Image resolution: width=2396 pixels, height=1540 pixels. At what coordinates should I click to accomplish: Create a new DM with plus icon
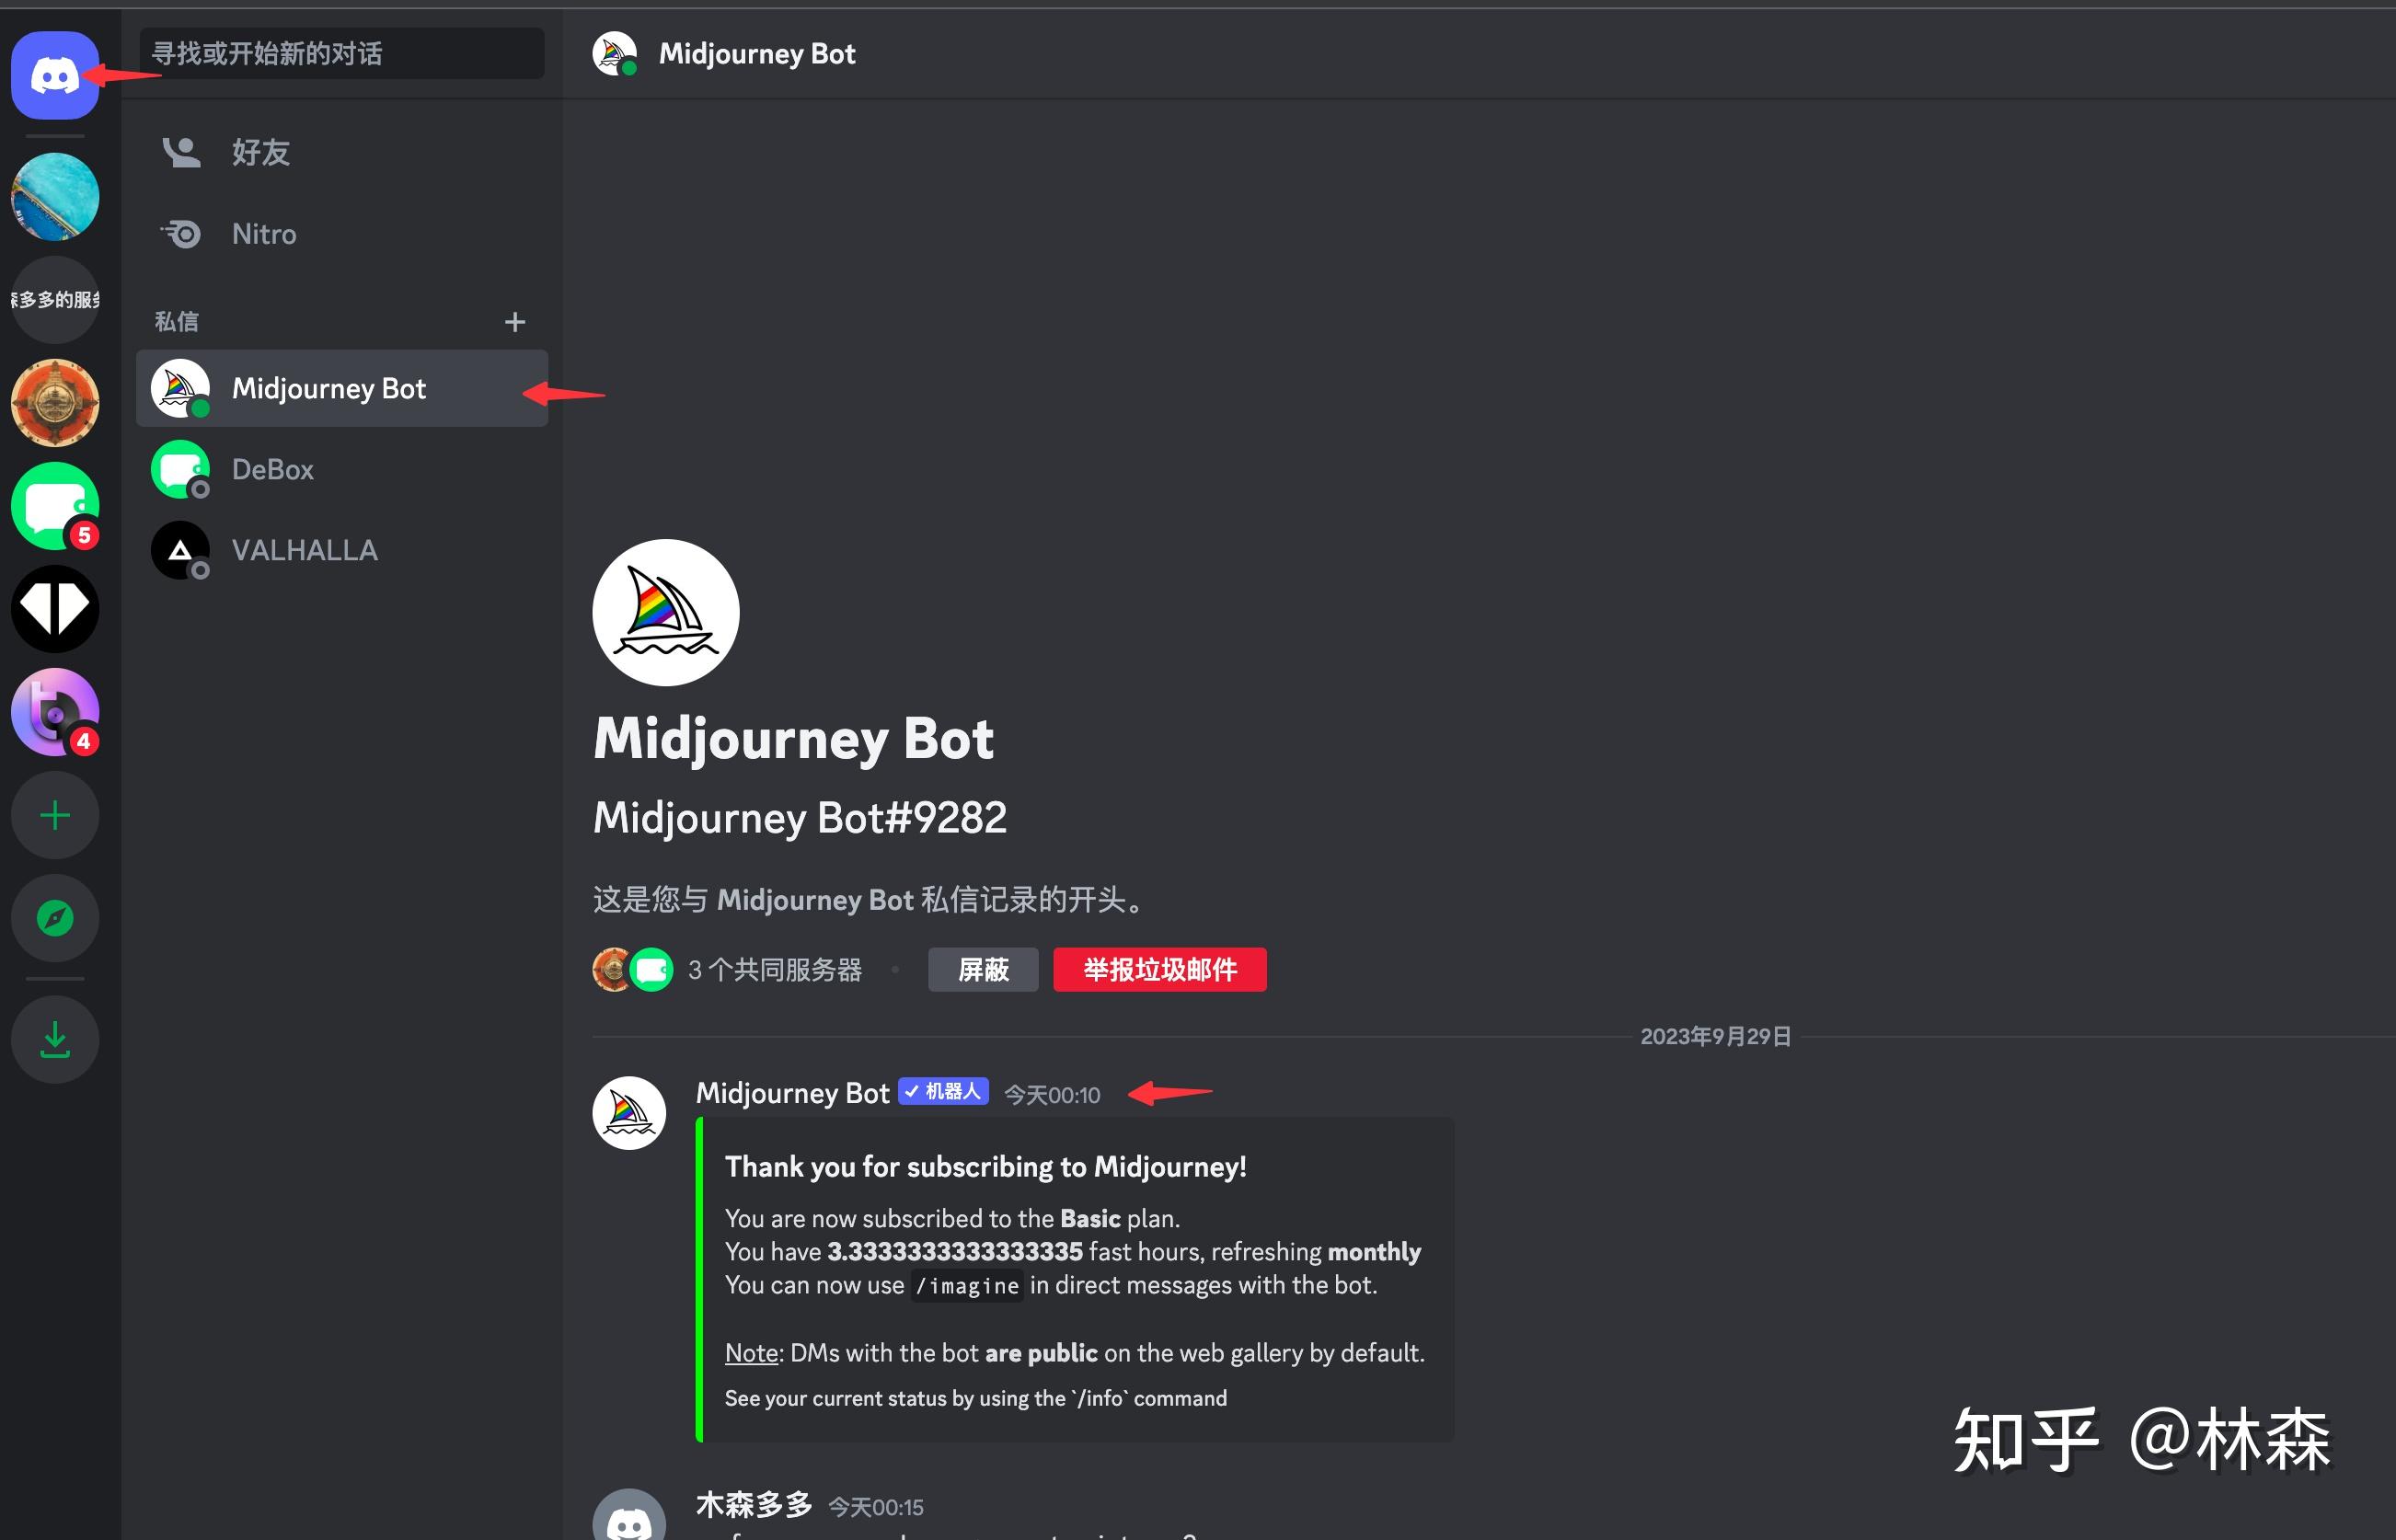coord(515,322)
